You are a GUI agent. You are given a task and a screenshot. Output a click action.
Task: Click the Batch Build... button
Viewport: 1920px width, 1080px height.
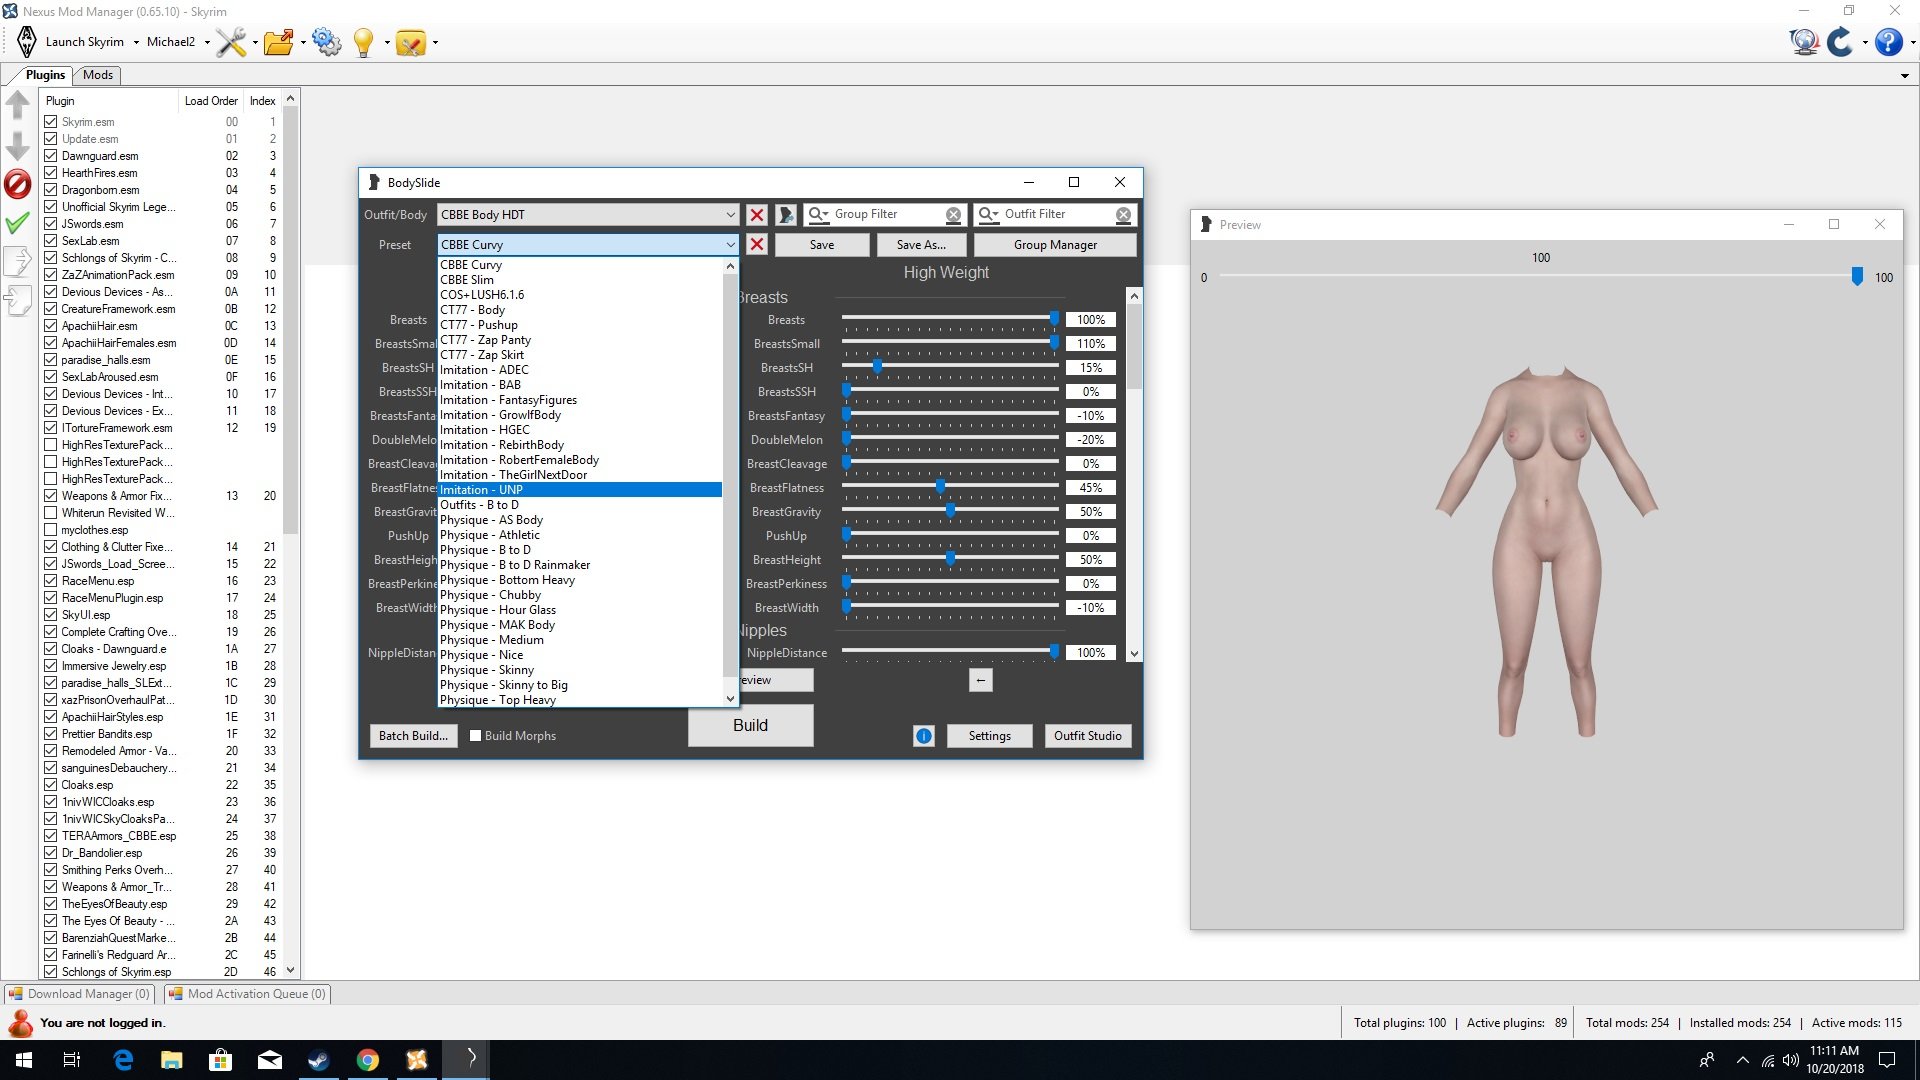pos(413,736)
